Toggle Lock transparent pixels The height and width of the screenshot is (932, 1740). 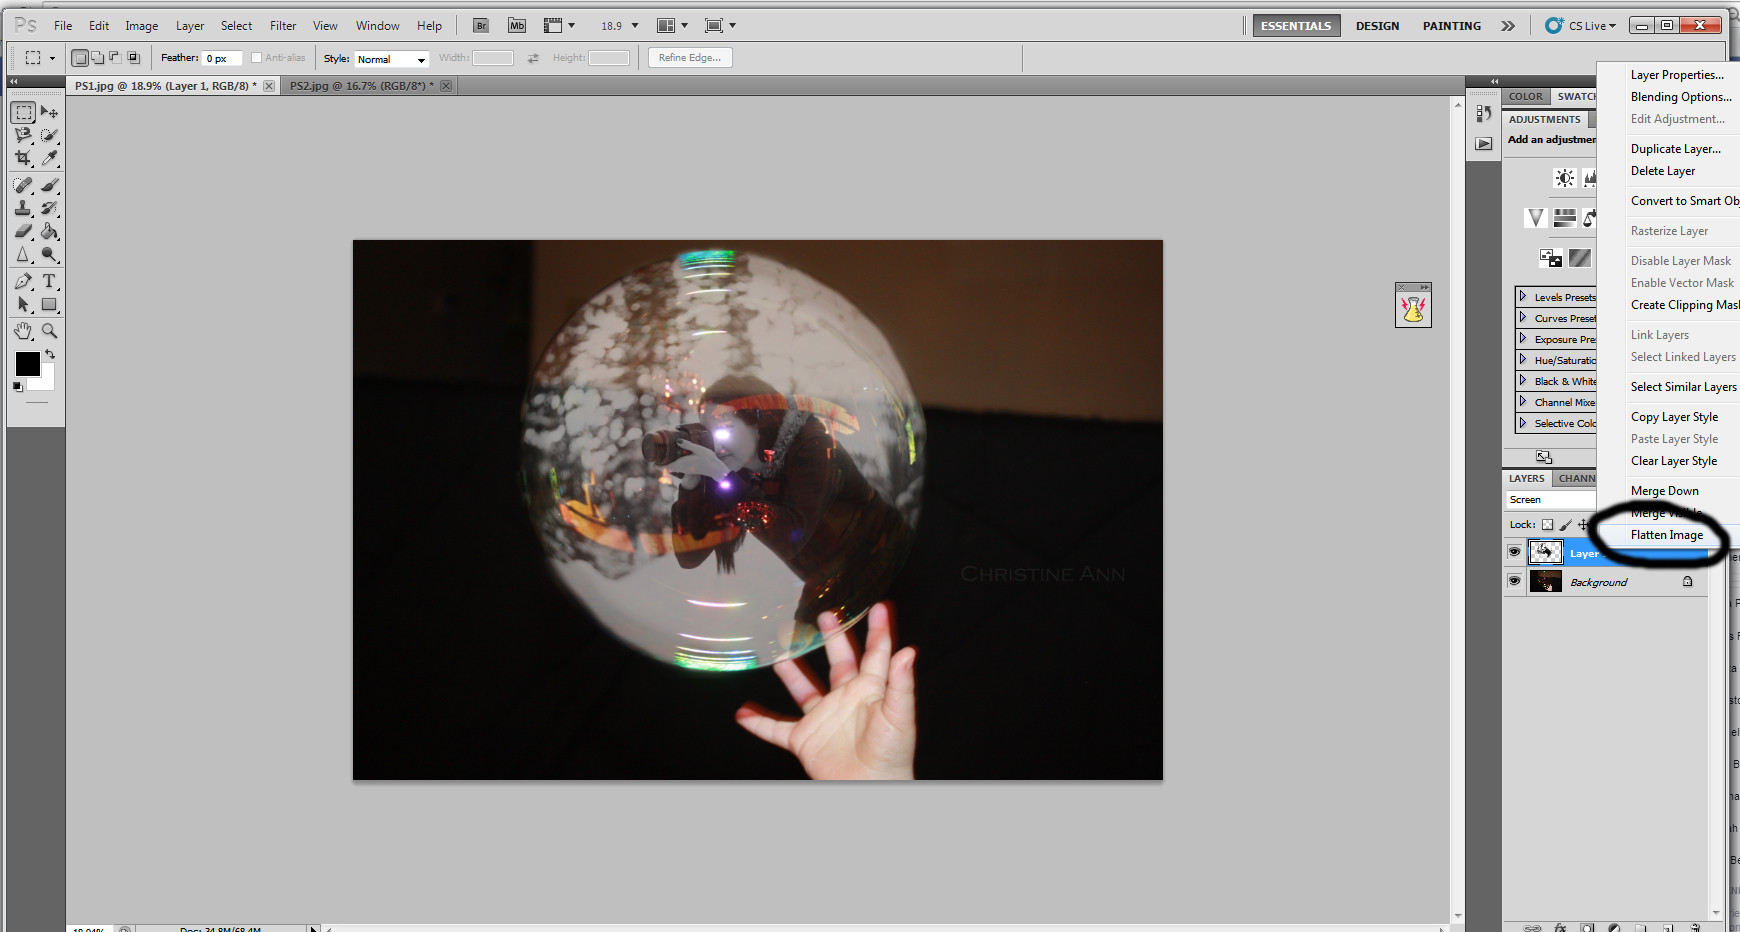[x=1547, y=525]
